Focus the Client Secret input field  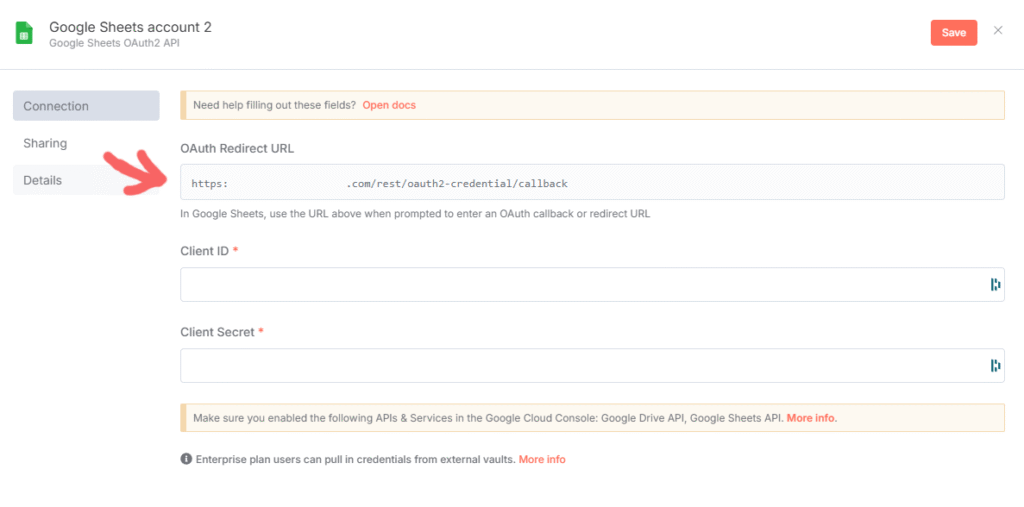pyautogui.click(x=592, y=365)
